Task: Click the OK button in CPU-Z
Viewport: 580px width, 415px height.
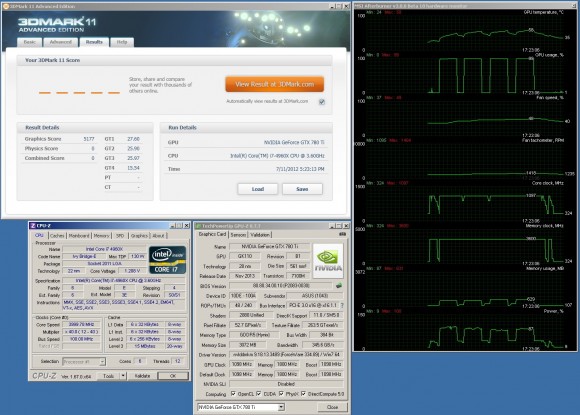Action: (173, 376)
